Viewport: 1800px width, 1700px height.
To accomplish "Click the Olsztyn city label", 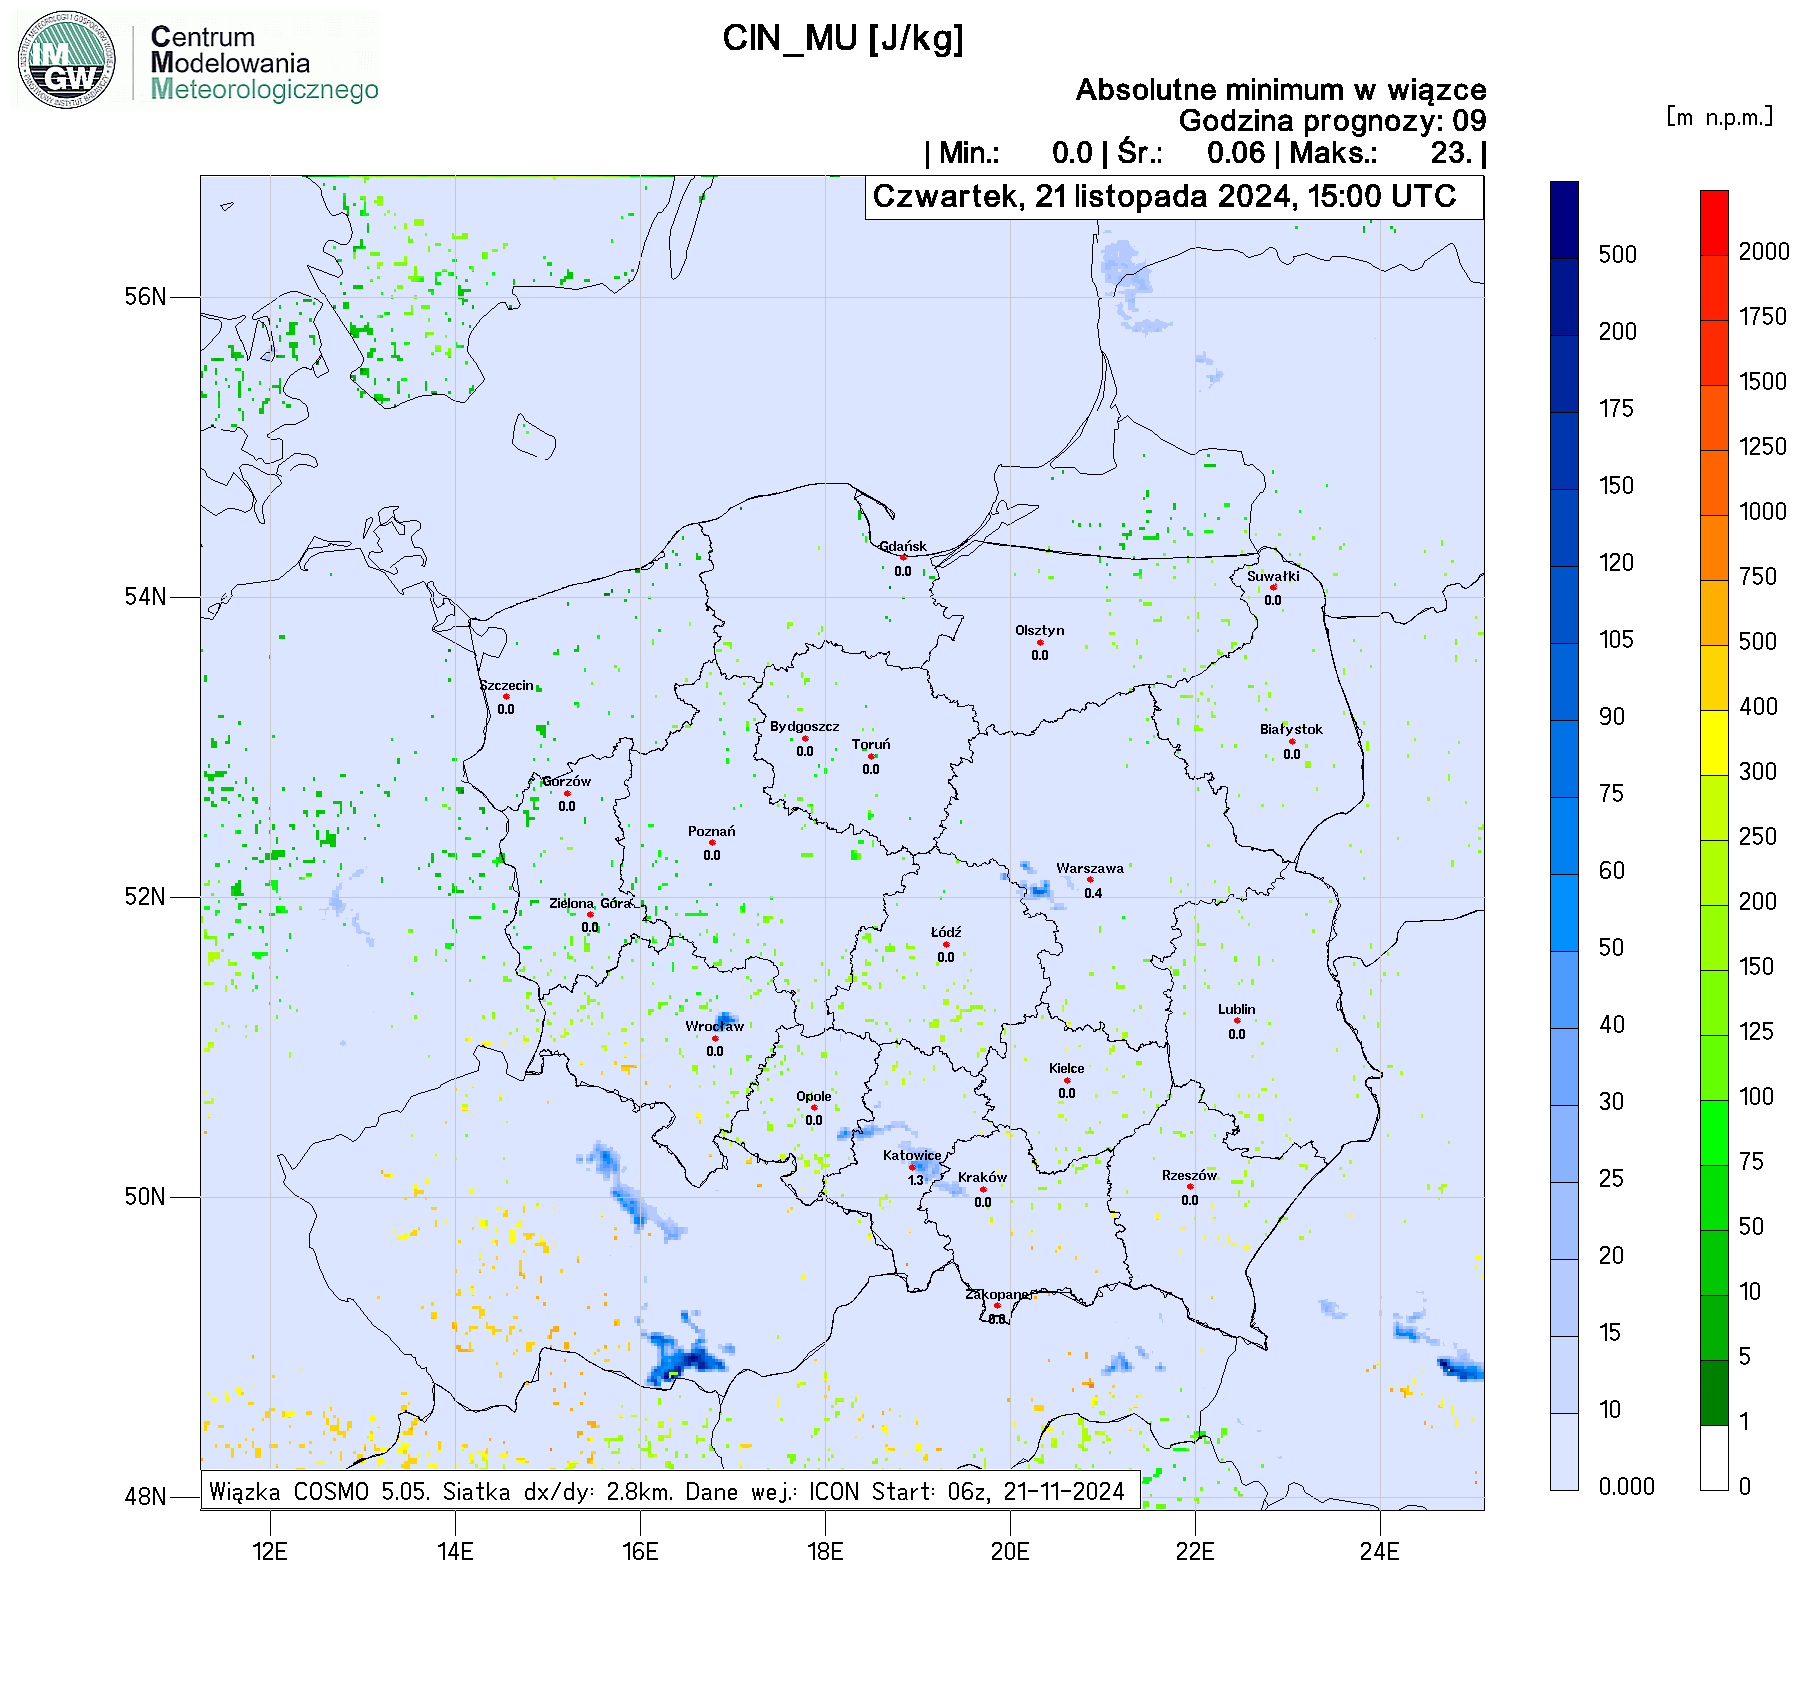I will click(1040, 630).
